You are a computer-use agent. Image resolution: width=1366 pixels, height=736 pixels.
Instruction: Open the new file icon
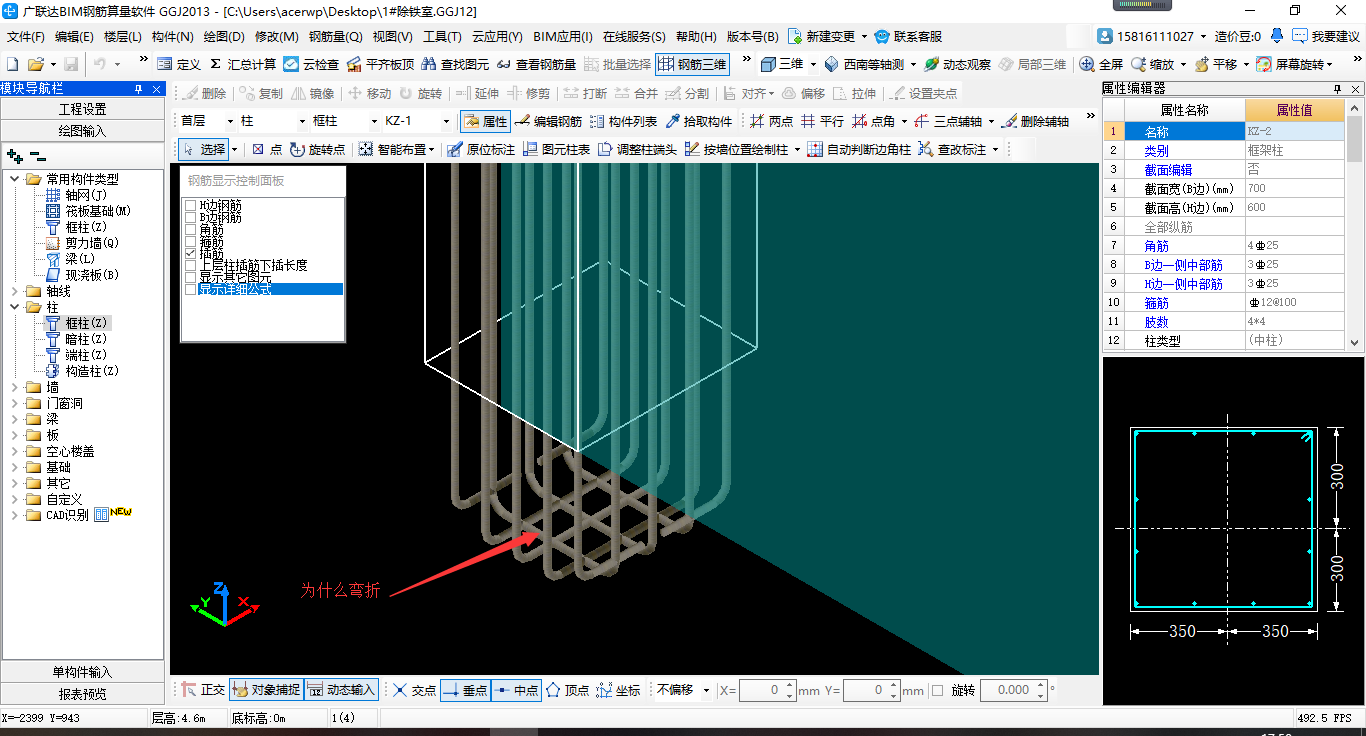[13, 64]
